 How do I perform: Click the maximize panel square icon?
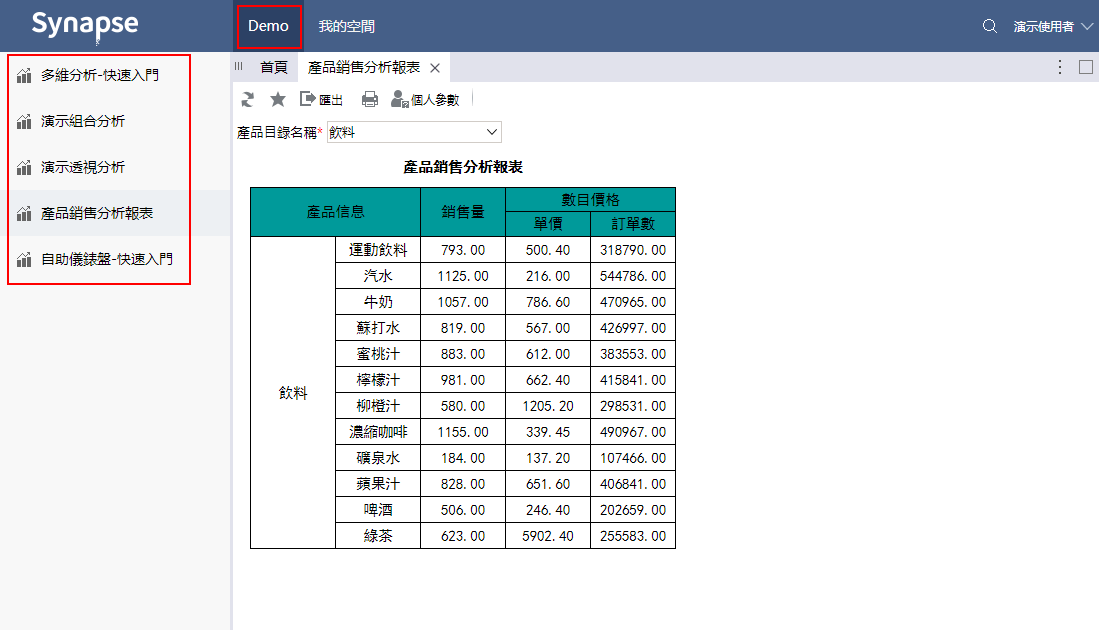pyautogui.click(x=1086, y=67)
